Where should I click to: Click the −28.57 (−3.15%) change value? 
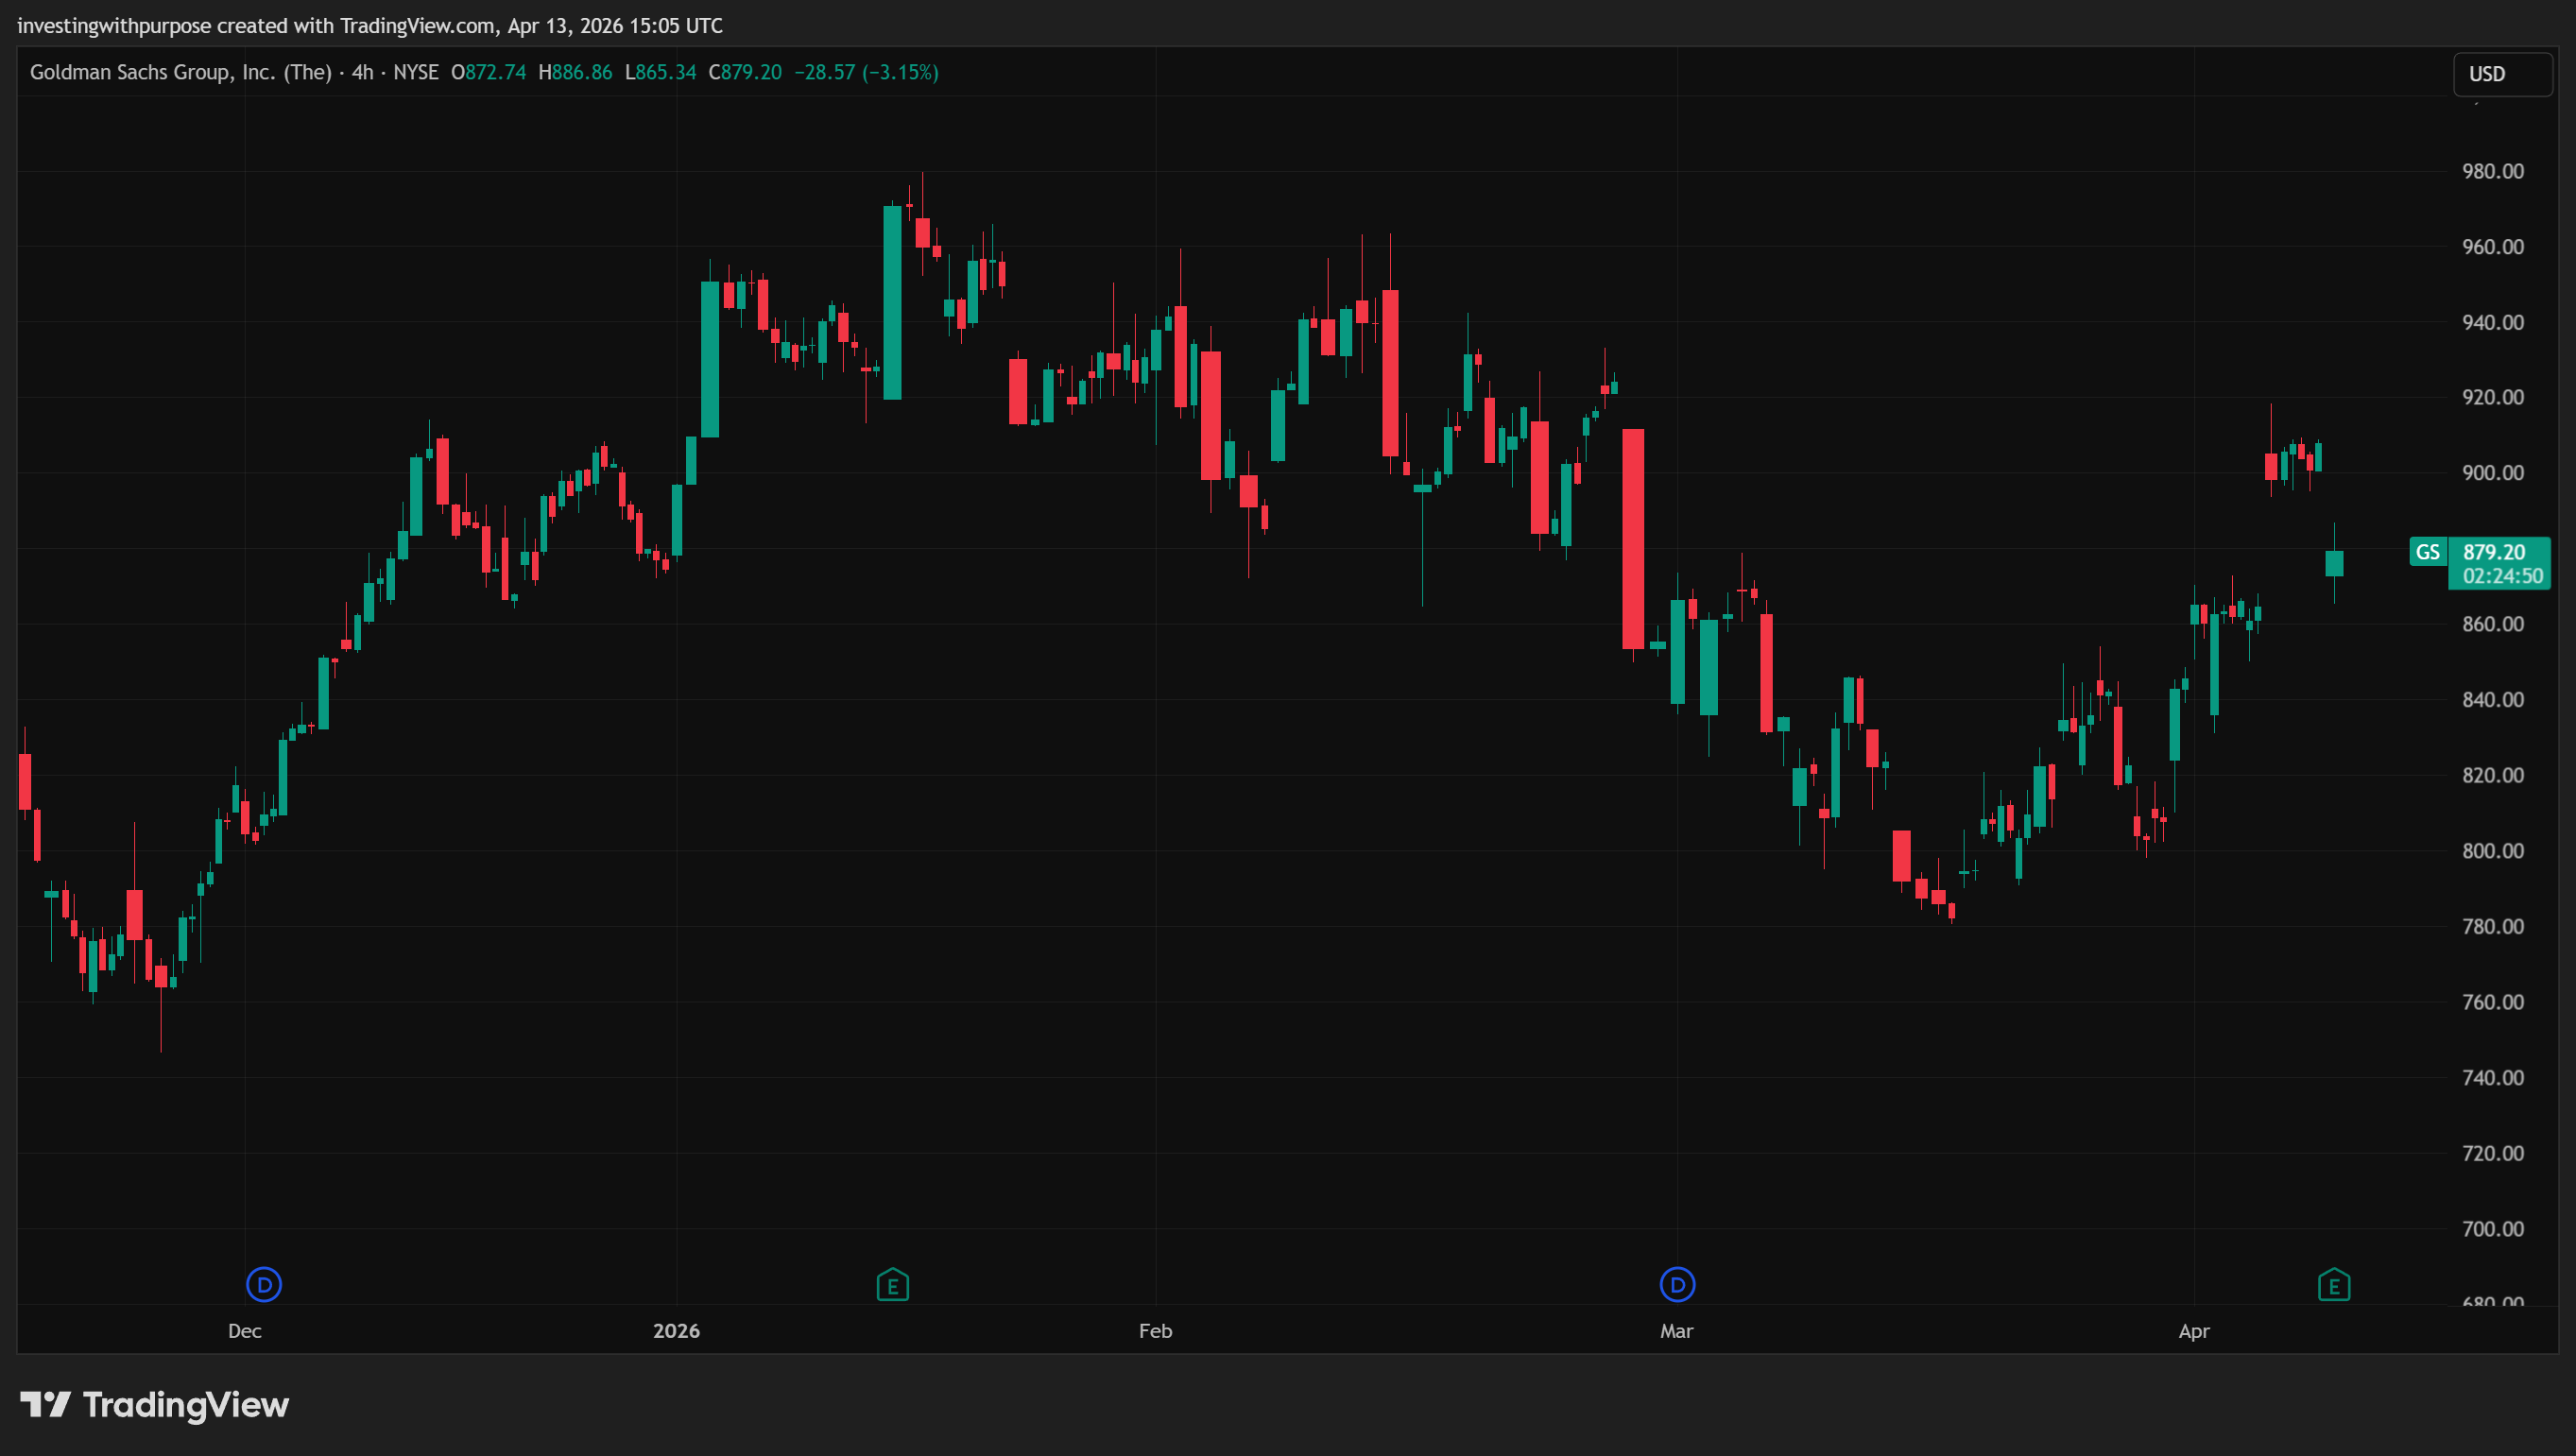tap(866, 72)
